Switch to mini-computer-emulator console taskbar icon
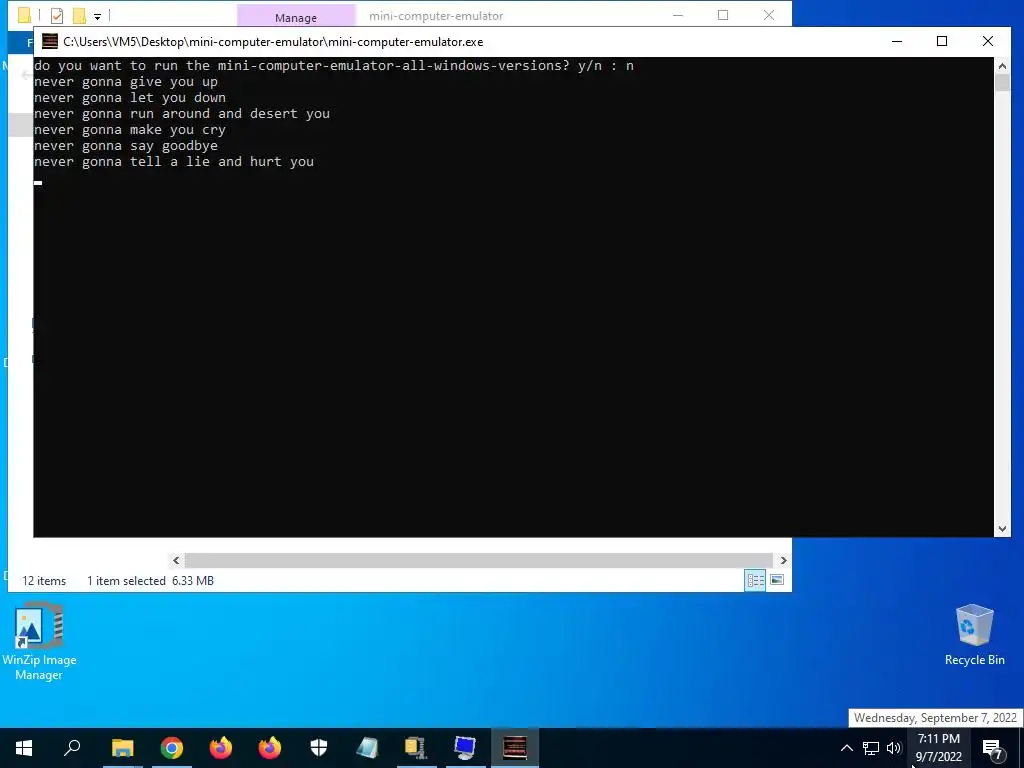The height and width of the screenshot is (768, 1024). 515,748
